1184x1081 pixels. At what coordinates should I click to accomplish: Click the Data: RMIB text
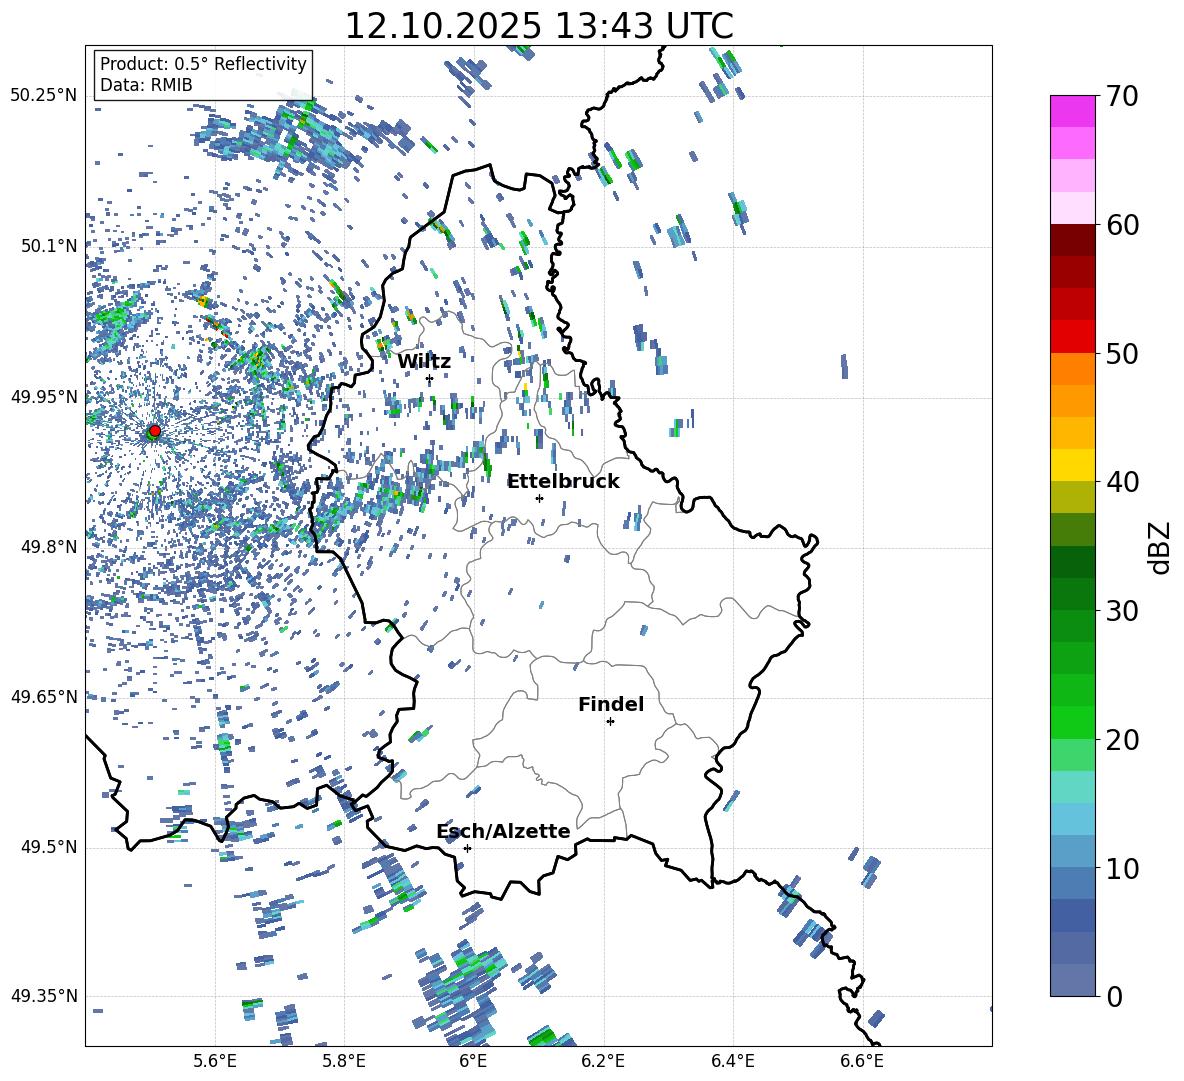[146, 85]
